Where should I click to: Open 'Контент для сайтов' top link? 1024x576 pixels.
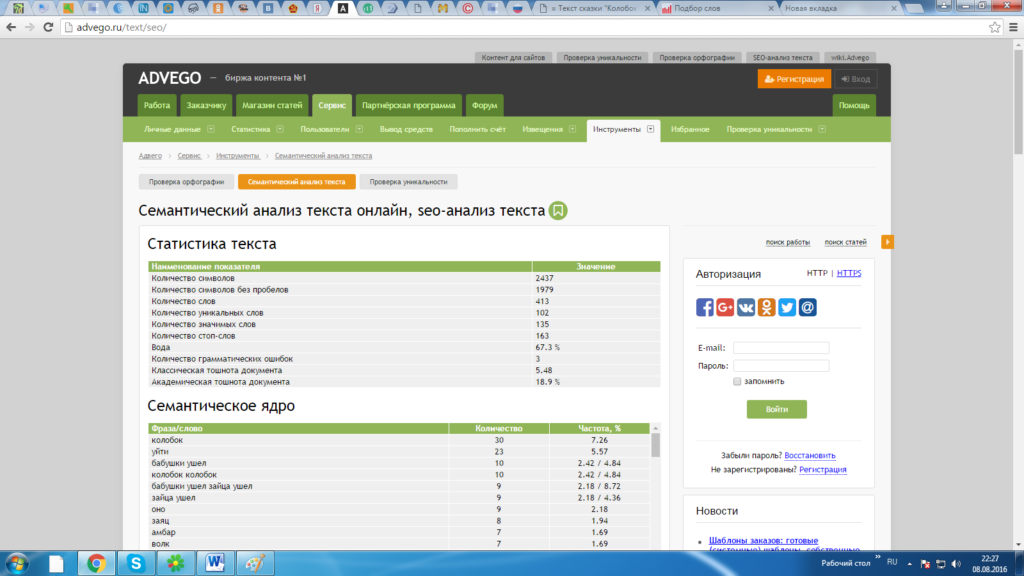tap(513, 57)
